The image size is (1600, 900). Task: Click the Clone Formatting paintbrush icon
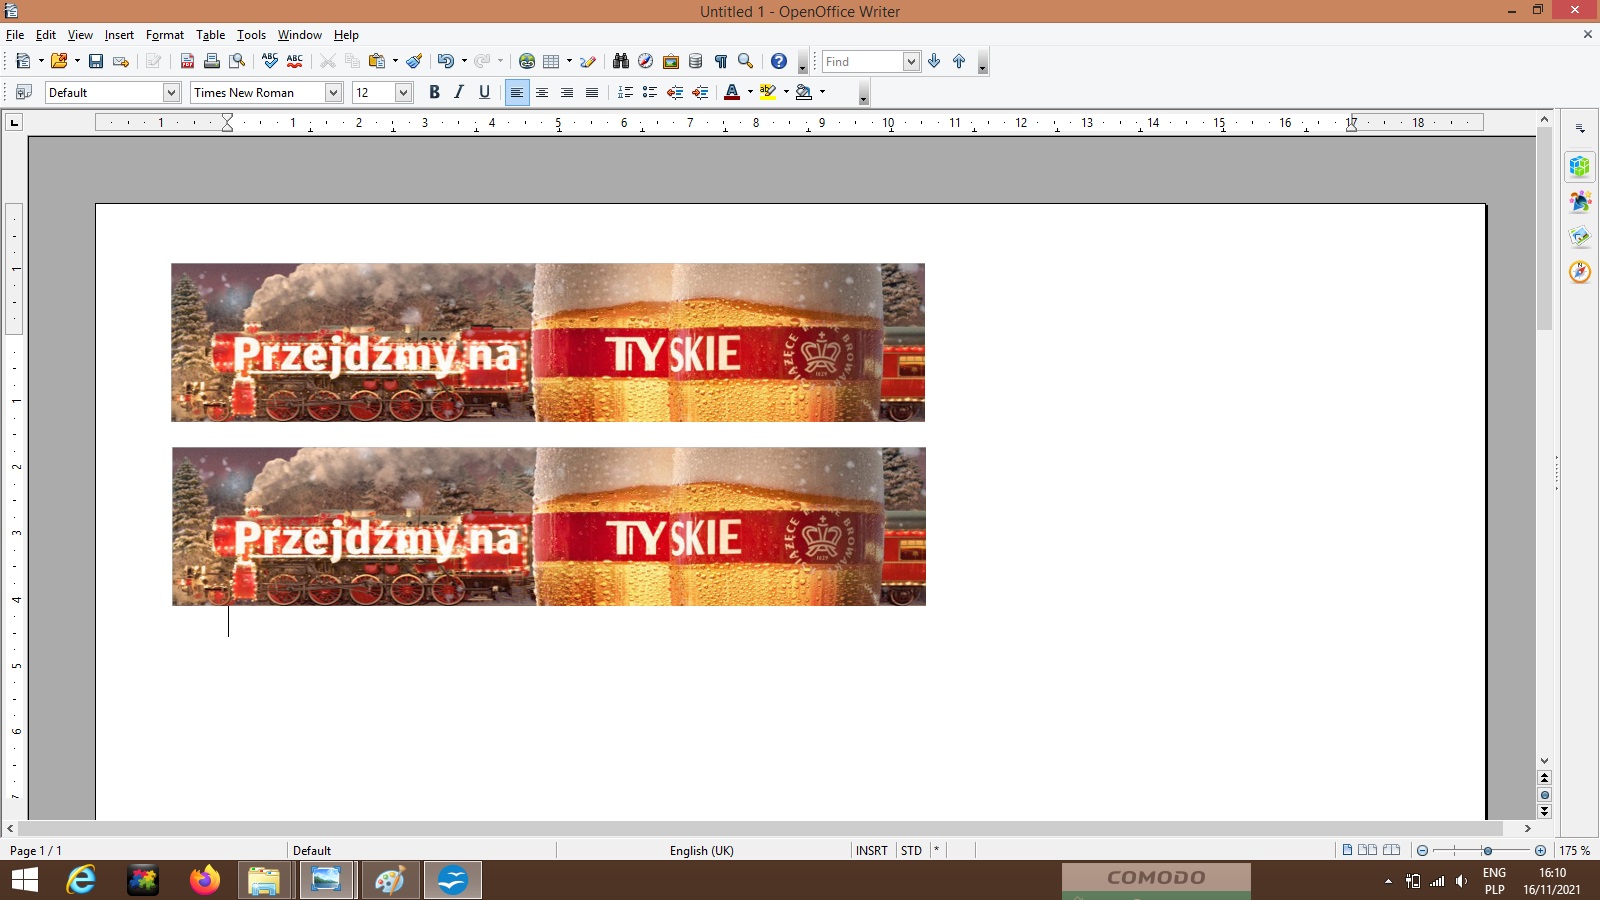pos(414,61)
